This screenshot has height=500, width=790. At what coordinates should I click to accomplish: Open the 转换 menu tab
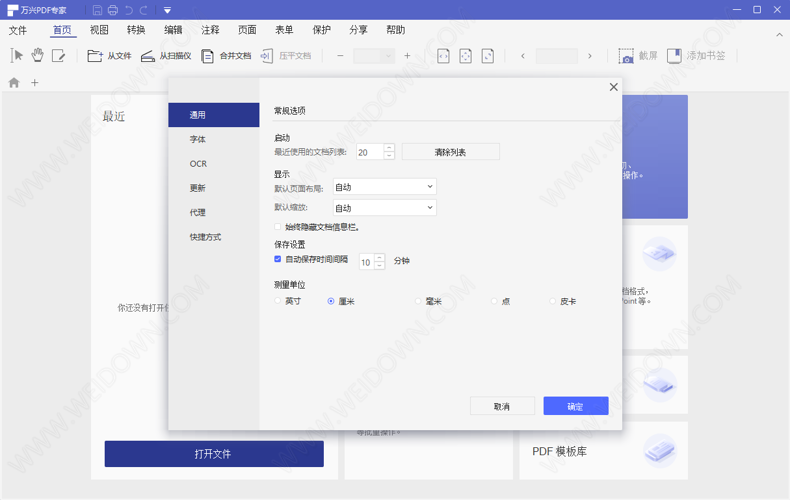click(x=136, y=30)
